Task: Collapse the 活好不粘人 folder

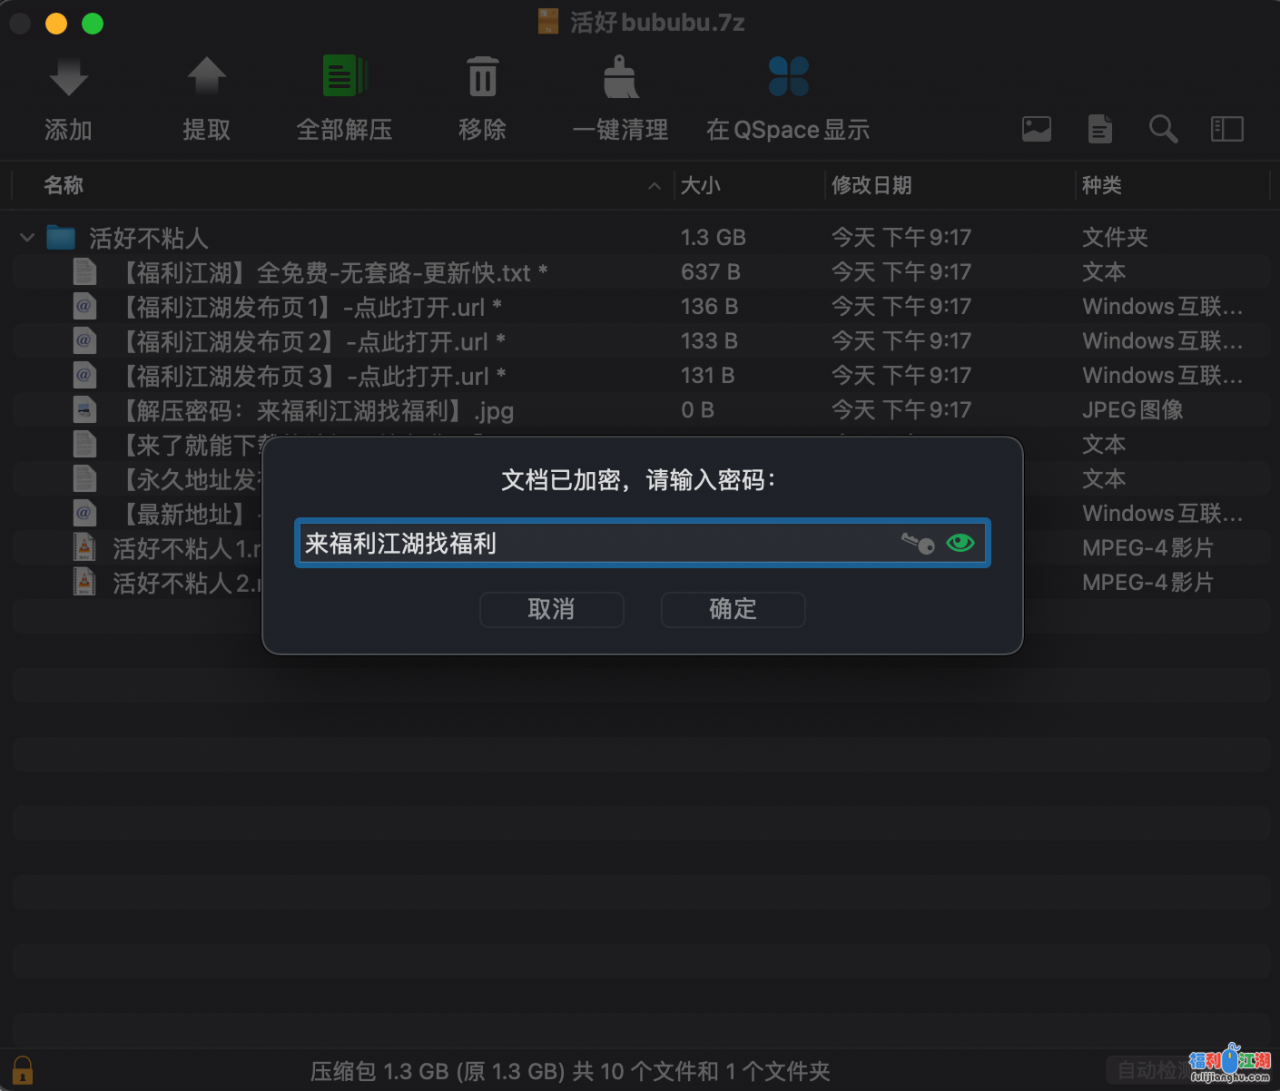Action: pyautogui.click(x=26, y=238)
